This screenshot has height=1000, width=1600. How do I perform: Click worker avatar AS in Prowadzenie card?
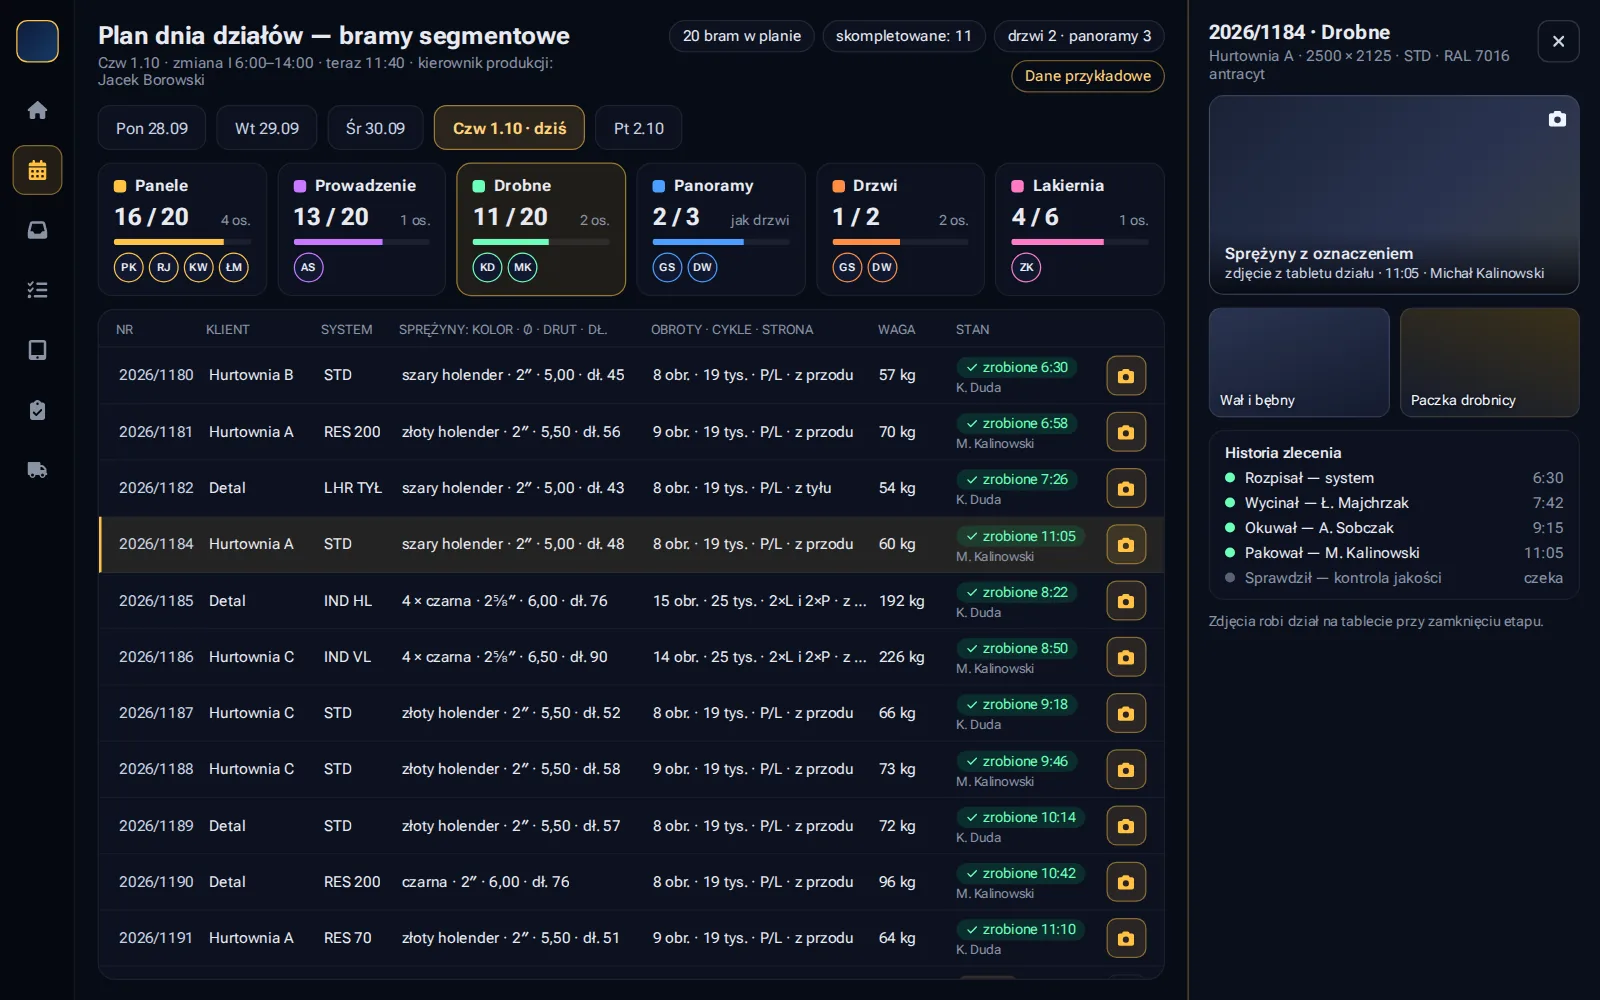point(308,267)
